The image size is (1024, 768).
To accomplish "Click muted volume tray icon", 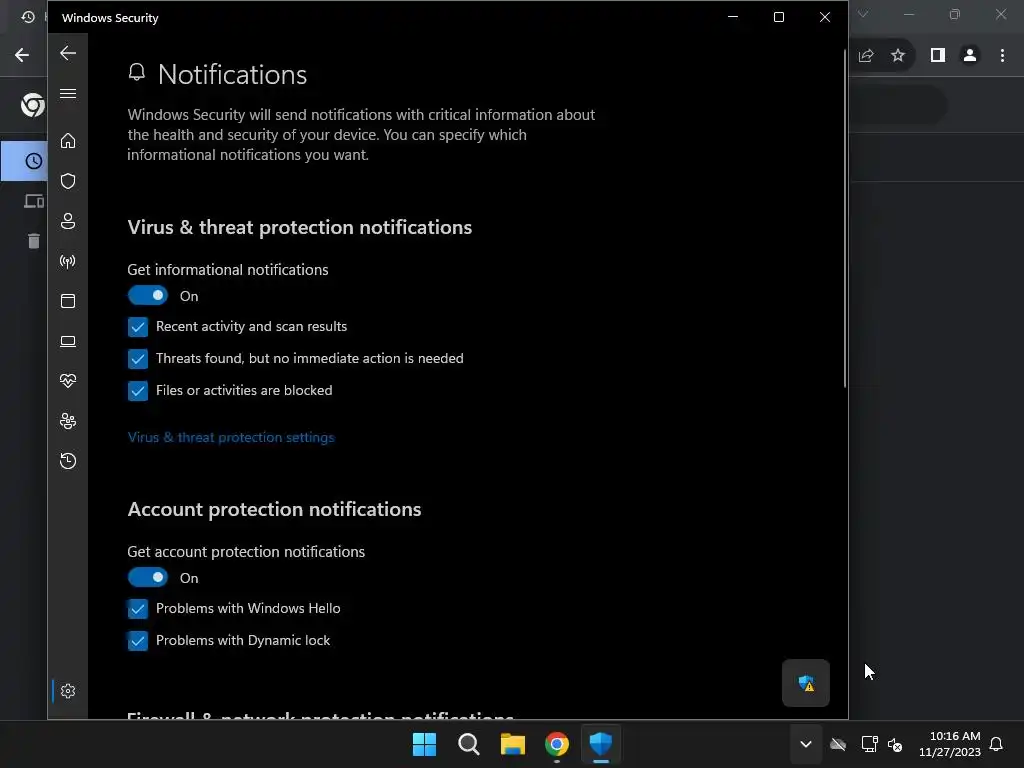I will [x=895, y=744].
